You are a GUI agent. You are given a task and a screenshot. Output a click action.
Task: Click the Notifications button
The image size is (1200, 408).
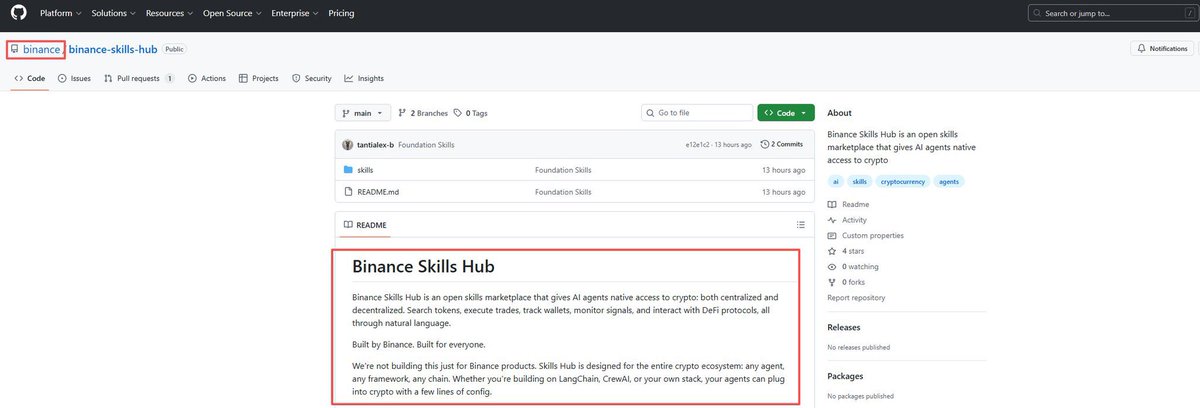click(x=1160, y=49)
